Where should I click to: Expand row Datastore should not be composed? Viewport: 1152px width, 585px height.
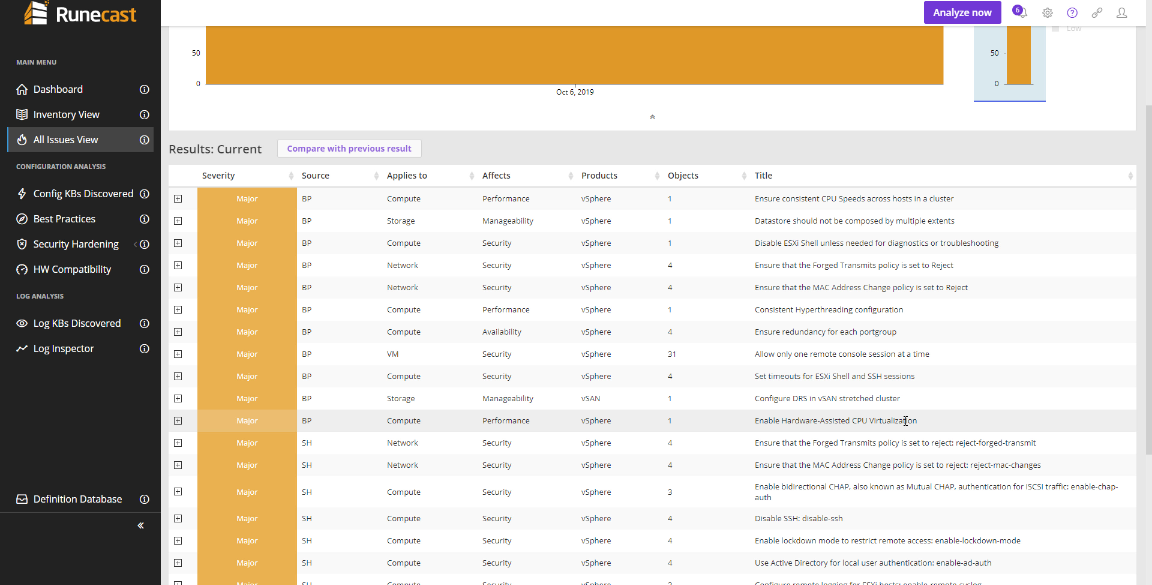pyautogui.click(x=178, y=221)
